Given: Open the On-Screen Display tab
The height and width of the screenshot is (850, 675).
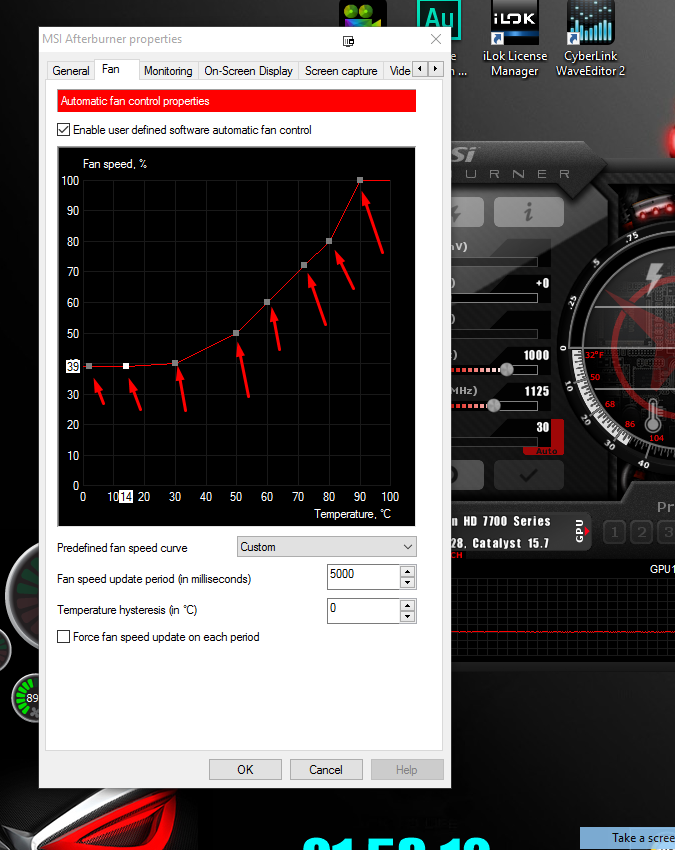Looking at the screenshot, I should [248, 71].
